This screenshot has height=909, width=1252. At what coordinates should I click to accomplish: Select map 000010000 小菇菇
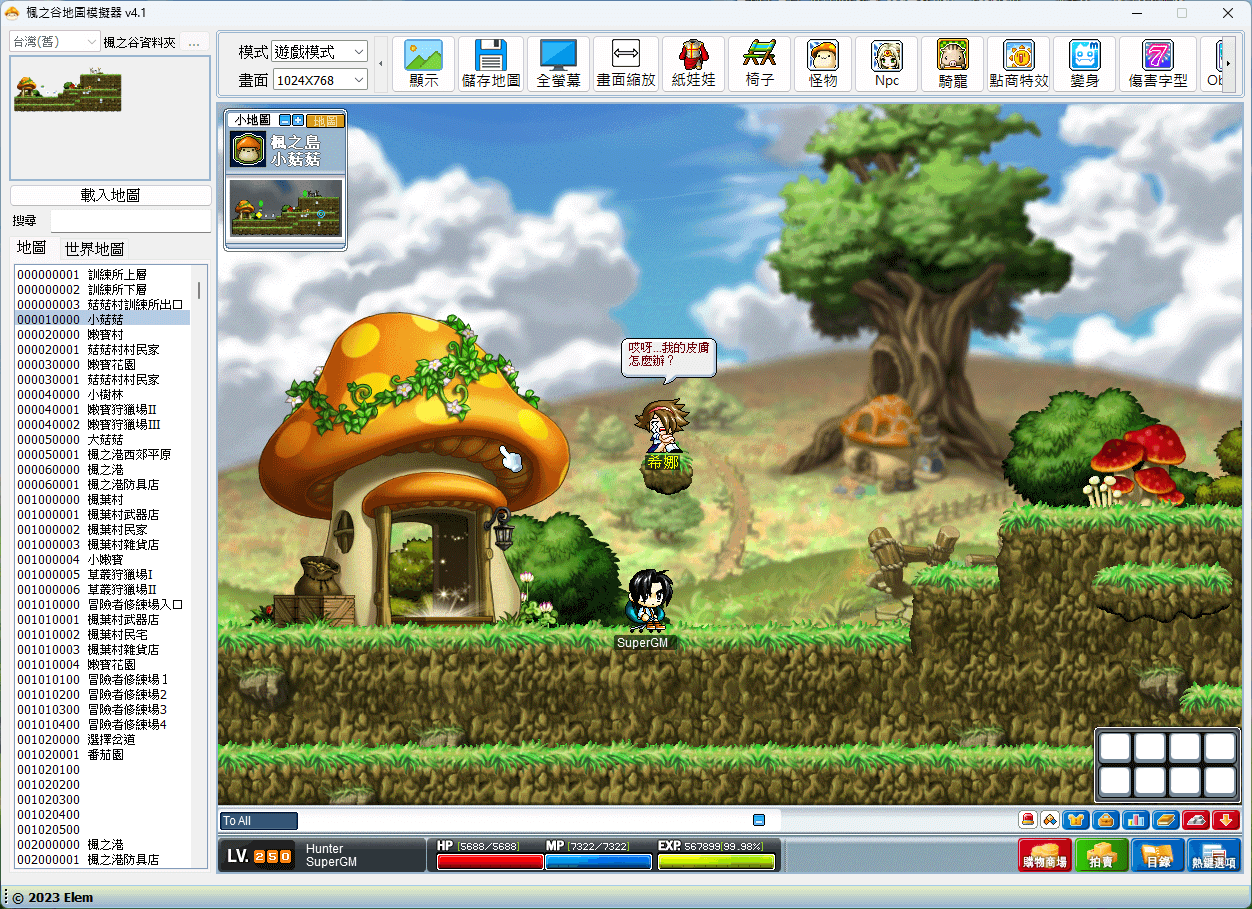click(x=101, y=319)
